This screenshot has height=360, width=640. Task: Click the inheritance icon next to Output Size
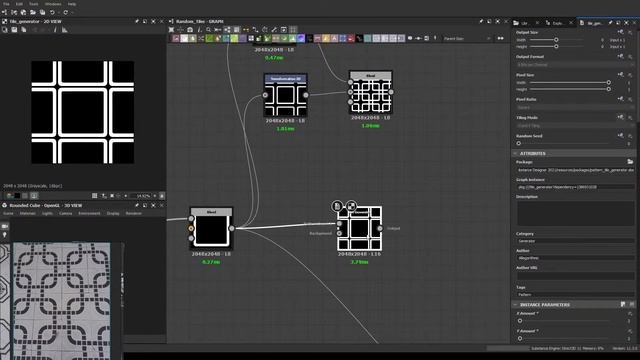point(621,32)
